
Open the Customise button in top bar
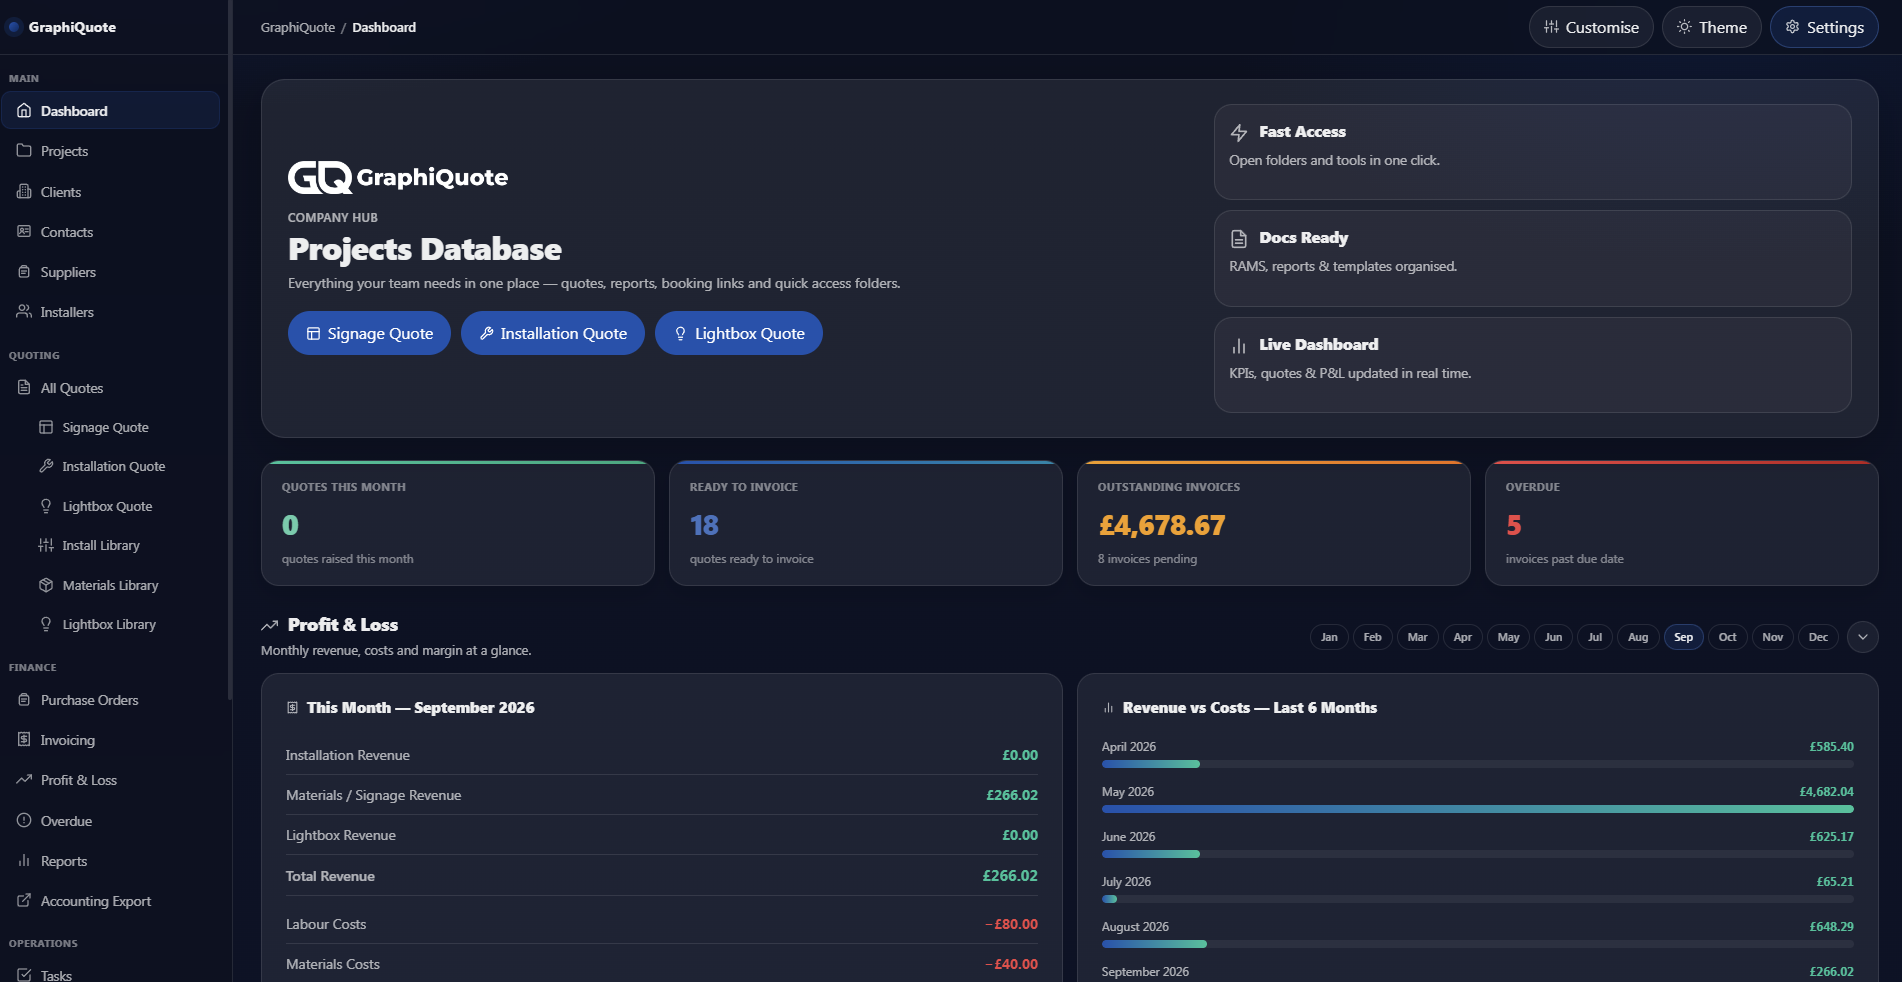(1591, 27)
